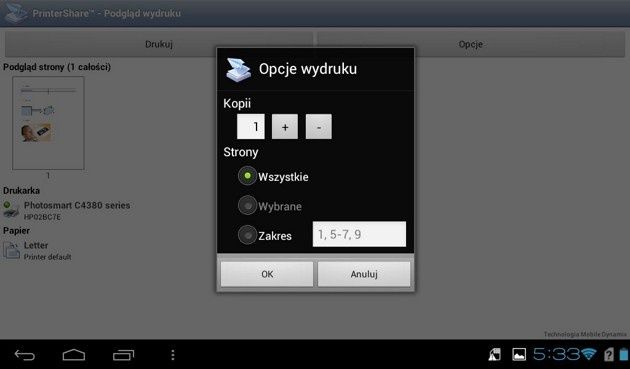Tap the PrinterShare notification icon in status bar
The image size is (630, 369).
pyautogui.click(x=495, y=354)
